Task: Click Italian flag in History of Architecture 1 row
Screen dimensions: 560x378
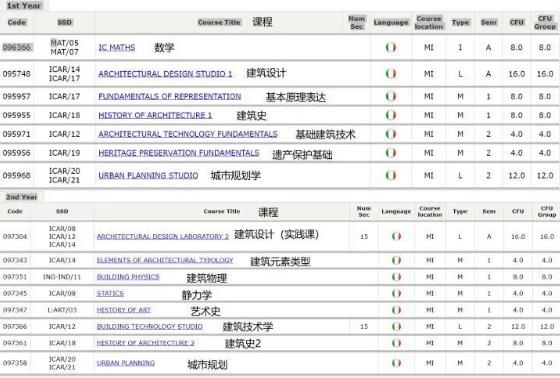Action: pyautogui.click(x=391, y=115)
